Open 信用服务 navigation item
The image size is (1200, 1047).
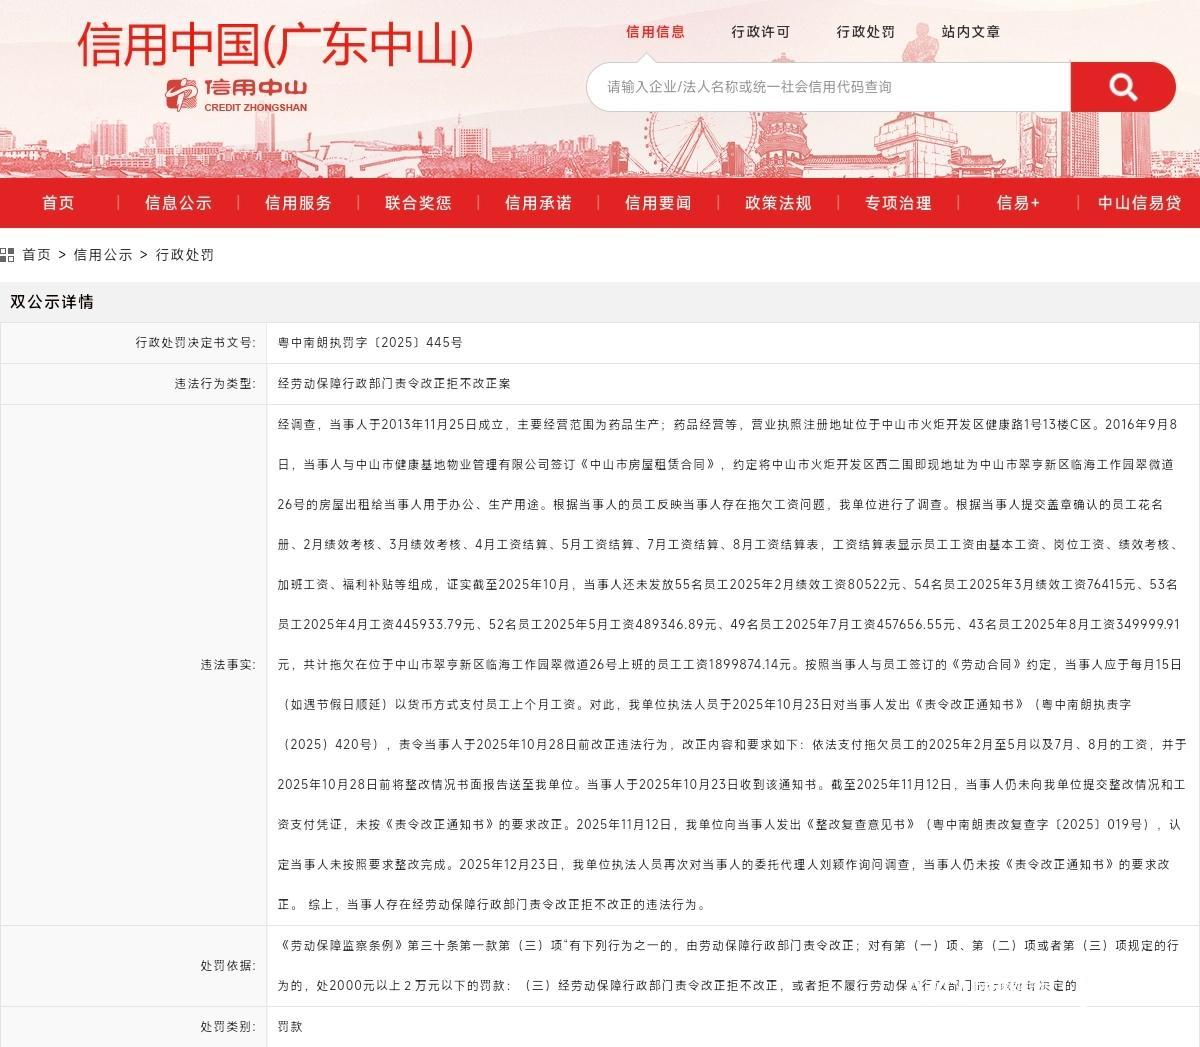298,203
